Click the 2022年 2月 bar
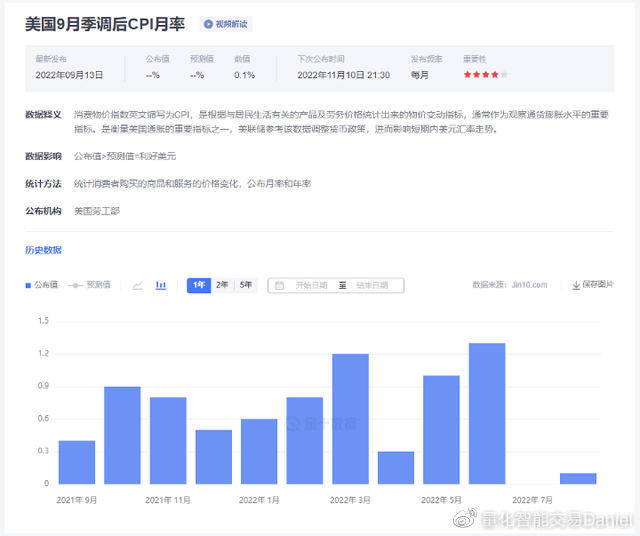The width and height of the screenshot is (640, 536). click(x=304, y=440)
